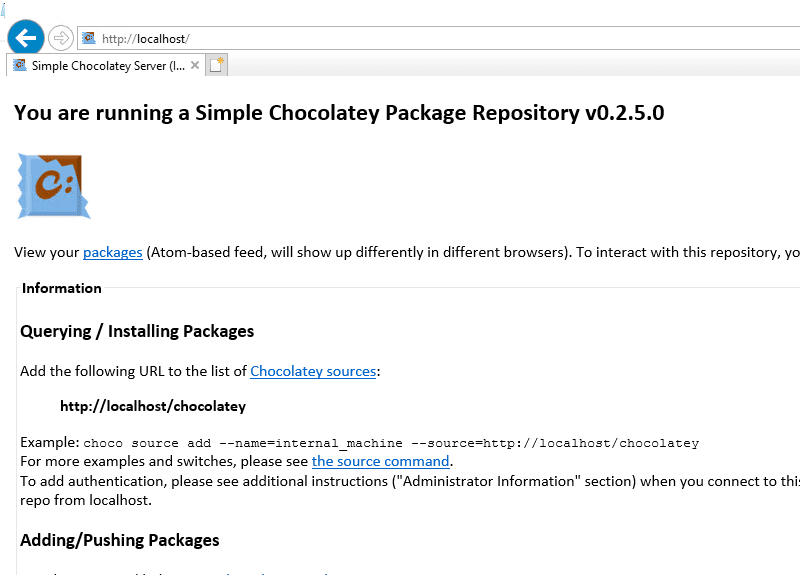Close the Simple Chocolatey Server tab
Screen dimensions: 800x575
point(195,66)
